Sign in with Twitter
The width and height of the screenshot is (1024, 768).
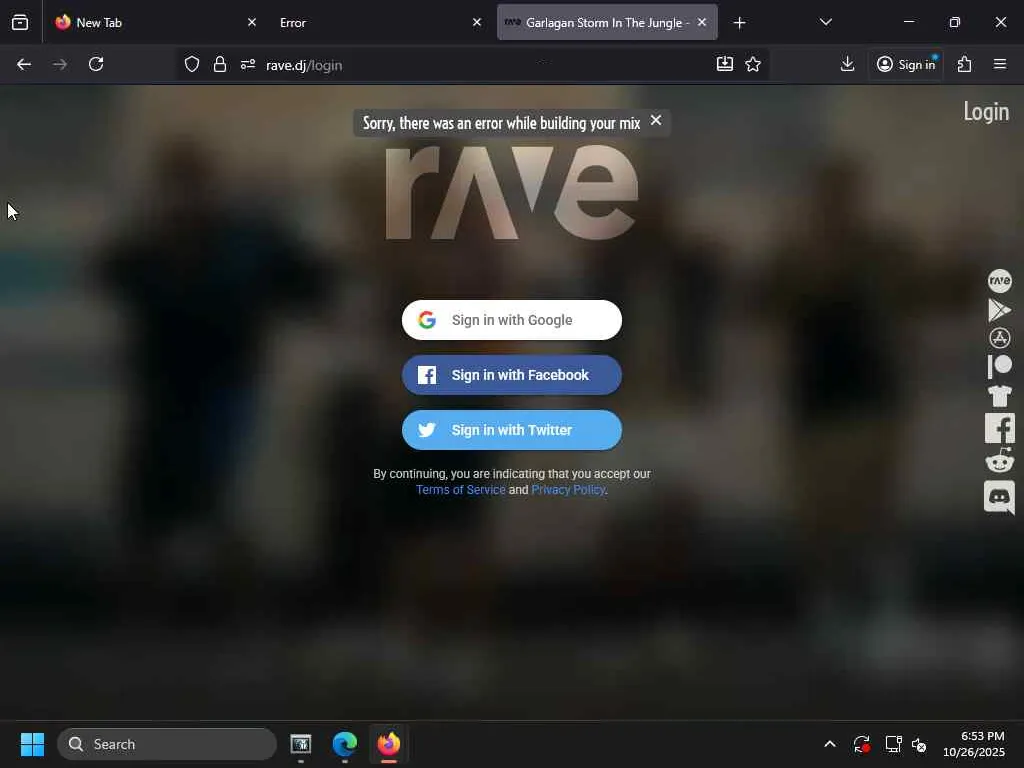pos(511,430)
